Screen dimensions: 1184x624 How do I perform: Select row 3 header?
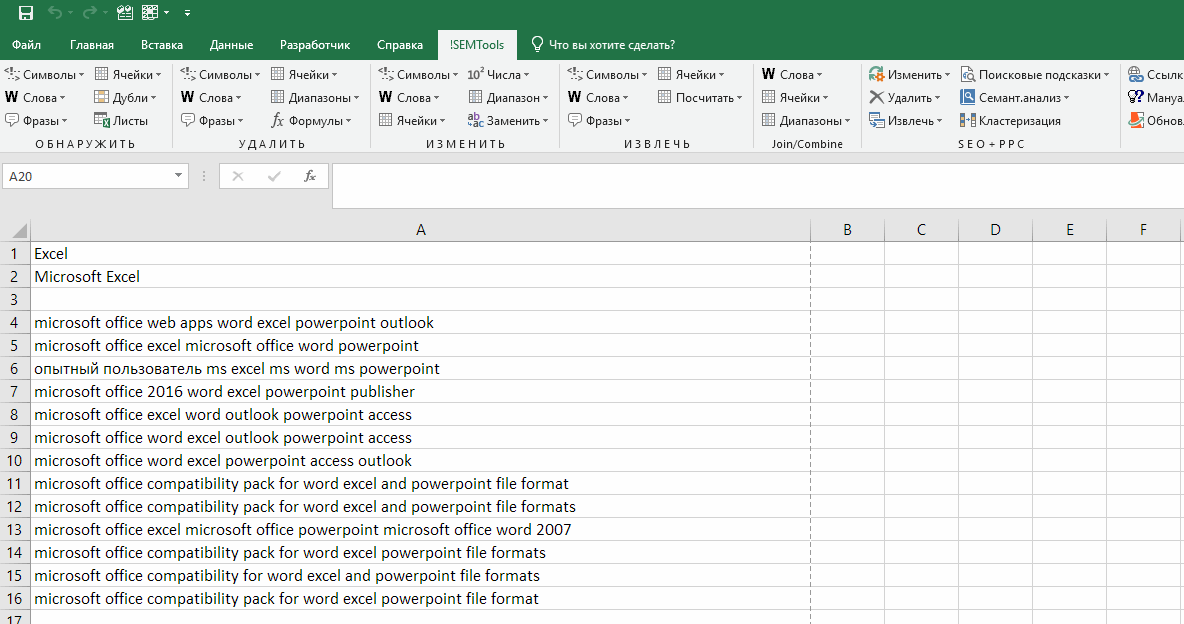pyautogui.click(x=14, y=299)
